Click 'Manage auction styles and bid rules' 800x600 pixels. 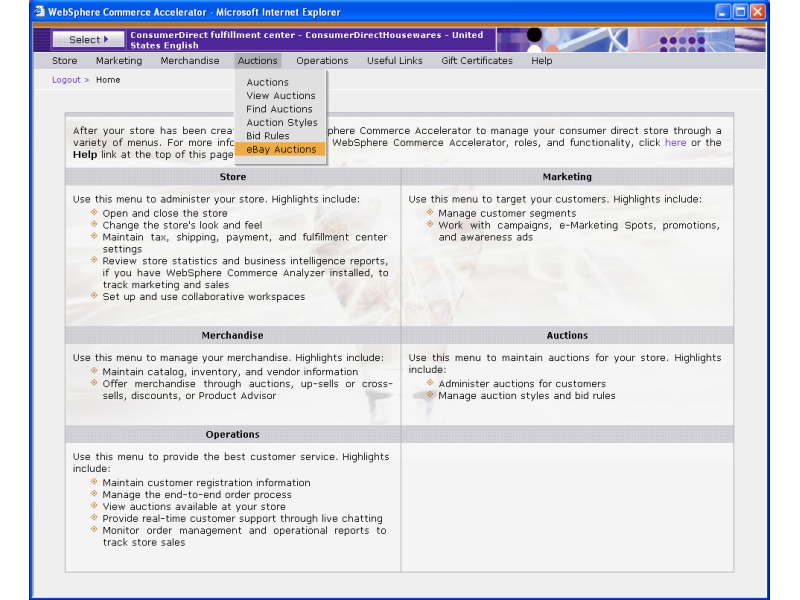(527, 395)
